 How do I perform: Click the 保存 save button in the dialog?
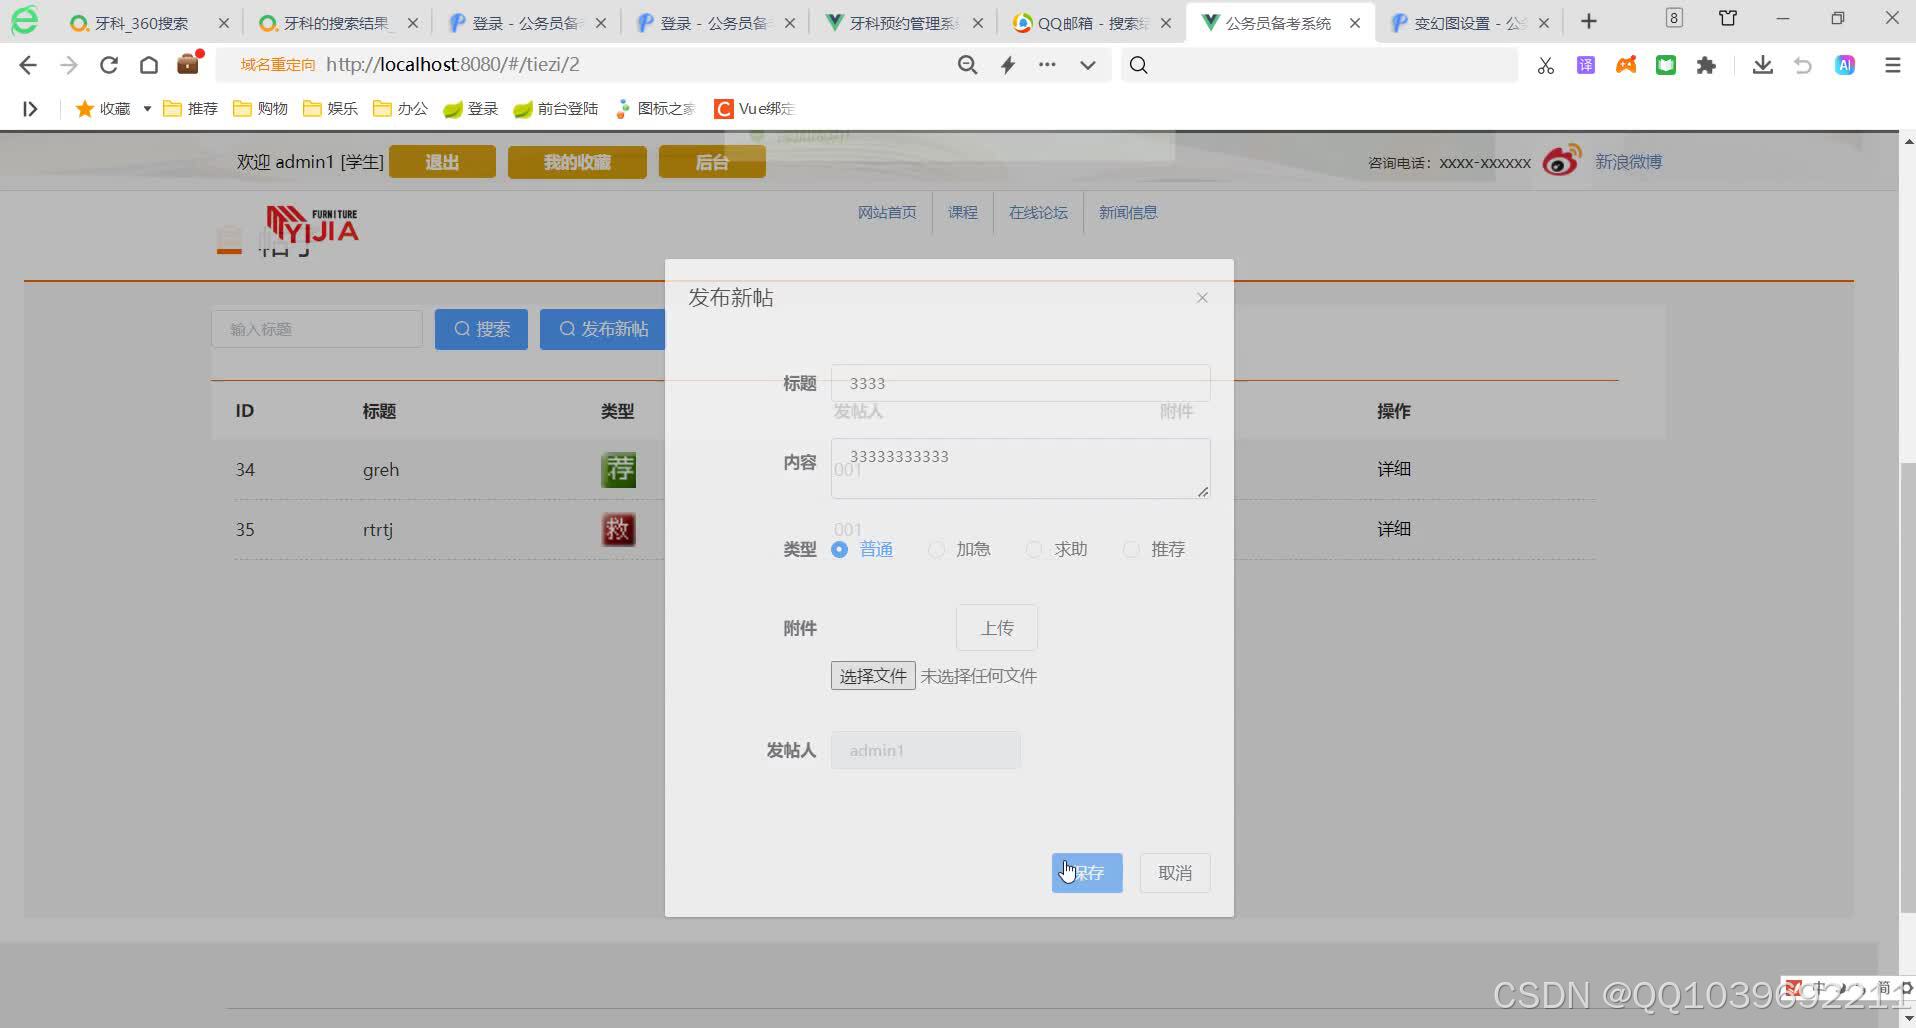[x=1086, y=872]
